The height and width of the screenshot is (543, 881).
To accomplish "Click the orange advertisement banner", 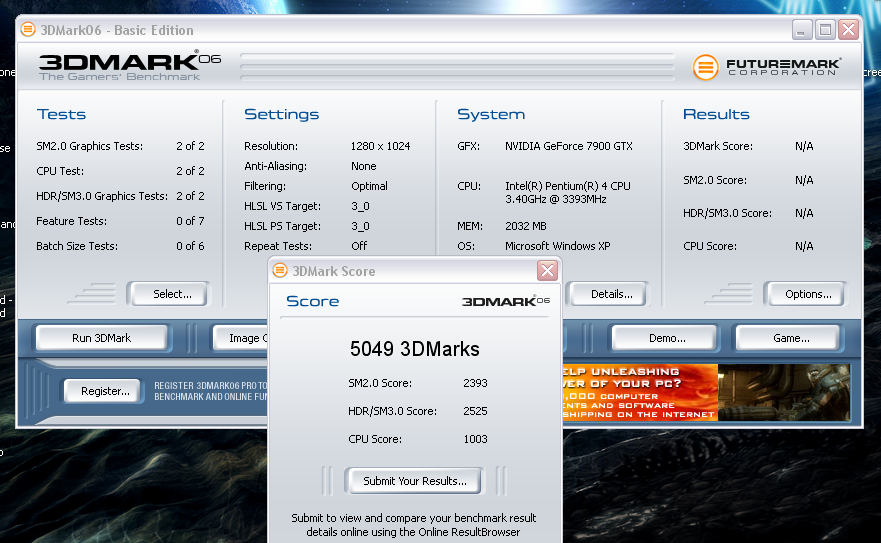I will (706, 392).
